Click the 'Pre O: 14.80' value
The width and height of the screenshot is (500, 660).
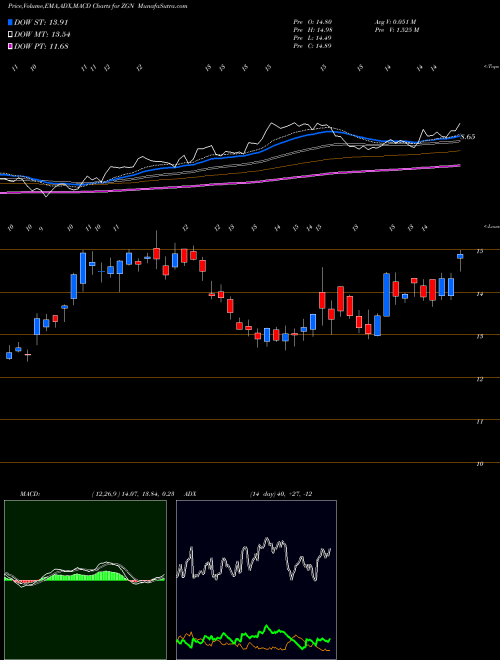point(313,22)
